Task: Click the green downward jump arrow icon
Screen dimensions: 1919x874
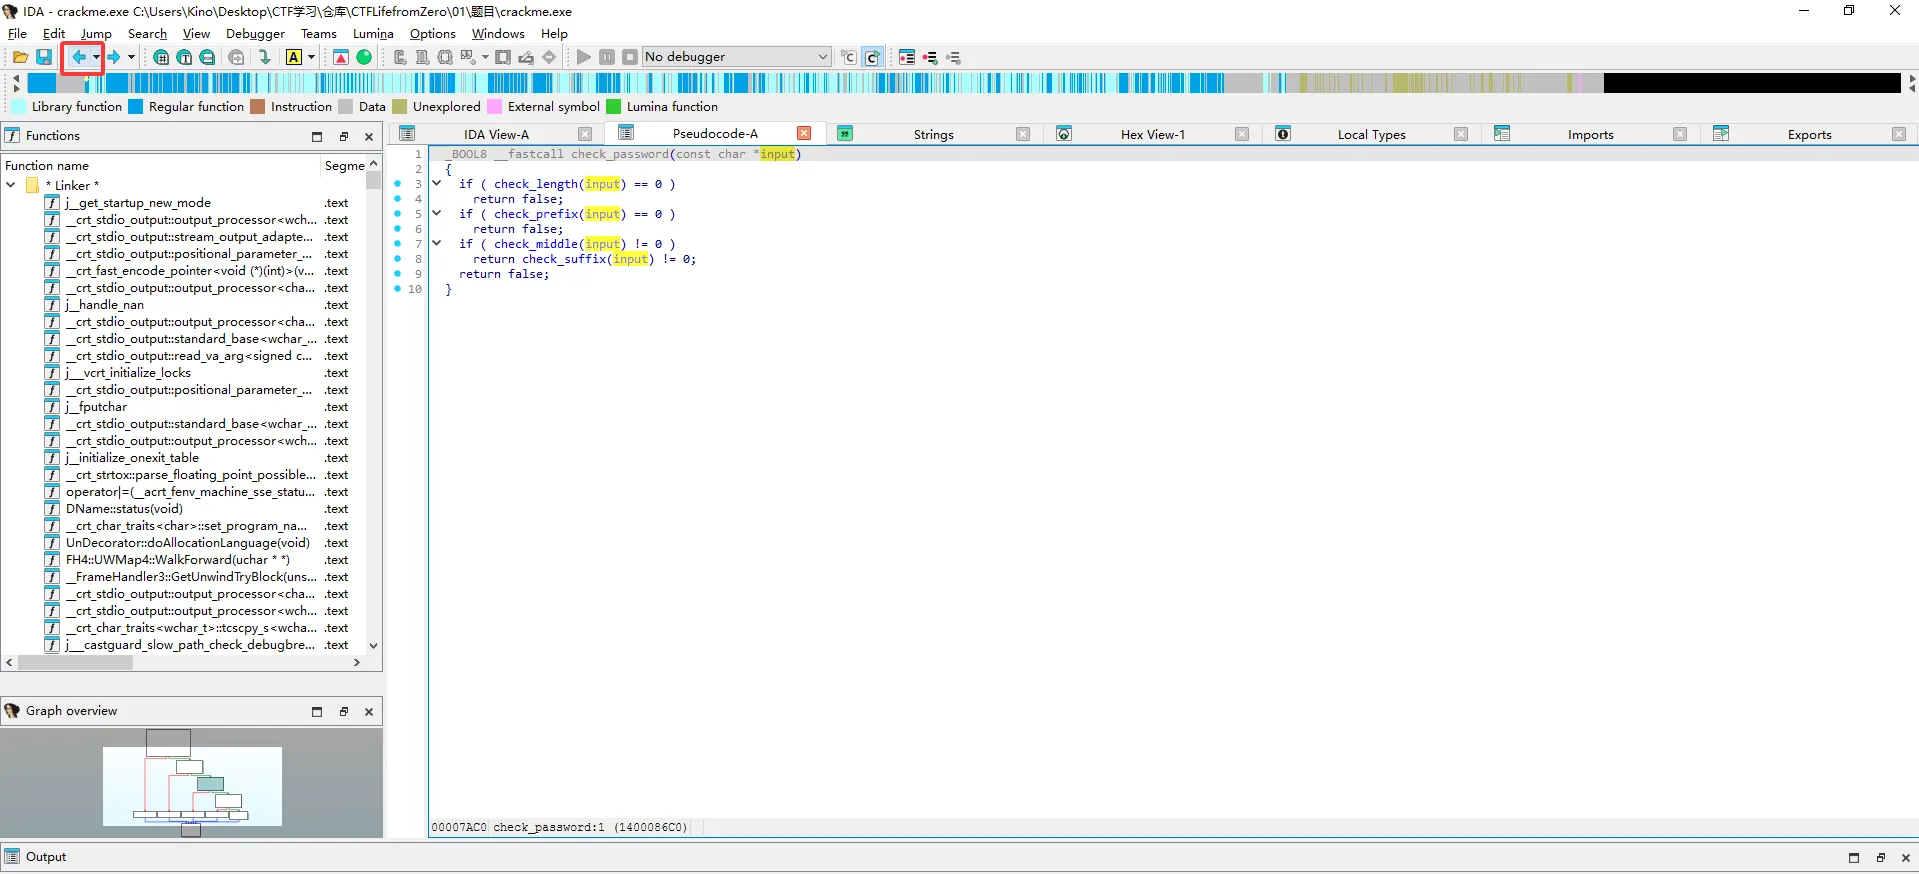Action: tap(265, 57)
